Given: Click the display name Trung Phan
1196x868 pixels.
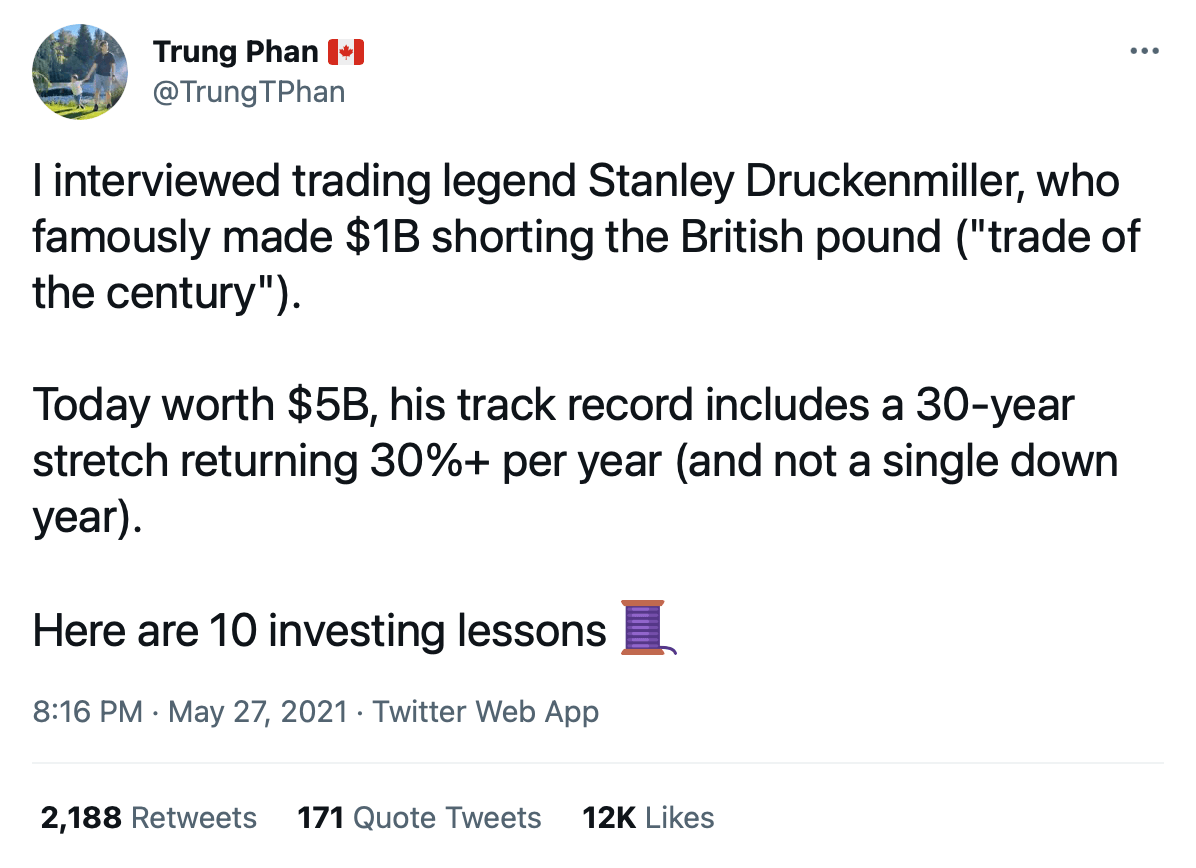Looking at the screenshot, I should [236, 52].
